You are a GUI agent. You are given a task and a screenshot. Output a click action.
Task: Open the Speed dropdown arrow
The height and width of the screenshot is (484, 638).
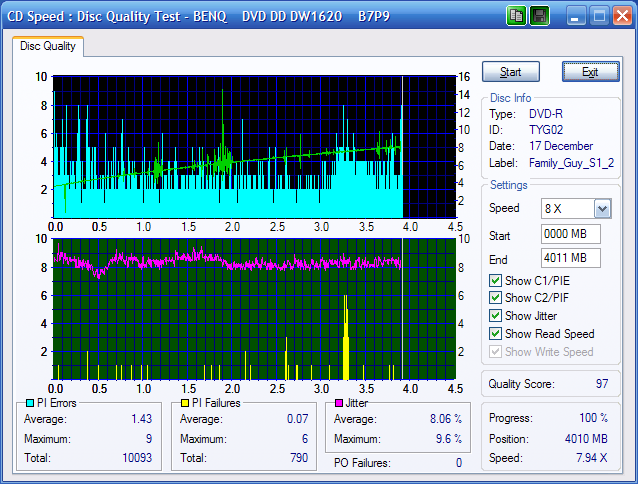(x=602, y=209)
